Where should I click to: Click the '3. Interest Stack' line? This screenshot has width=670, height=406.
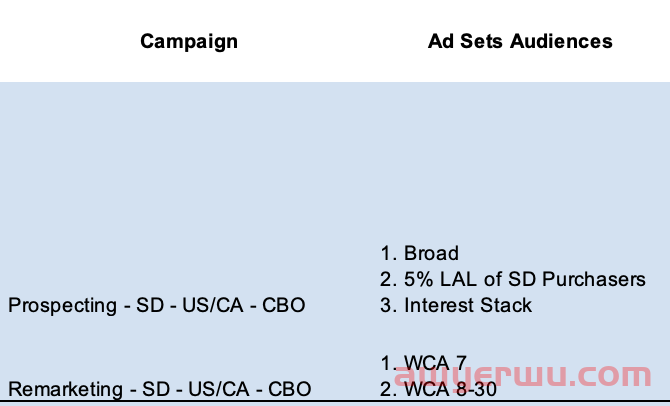click(456, 305)
